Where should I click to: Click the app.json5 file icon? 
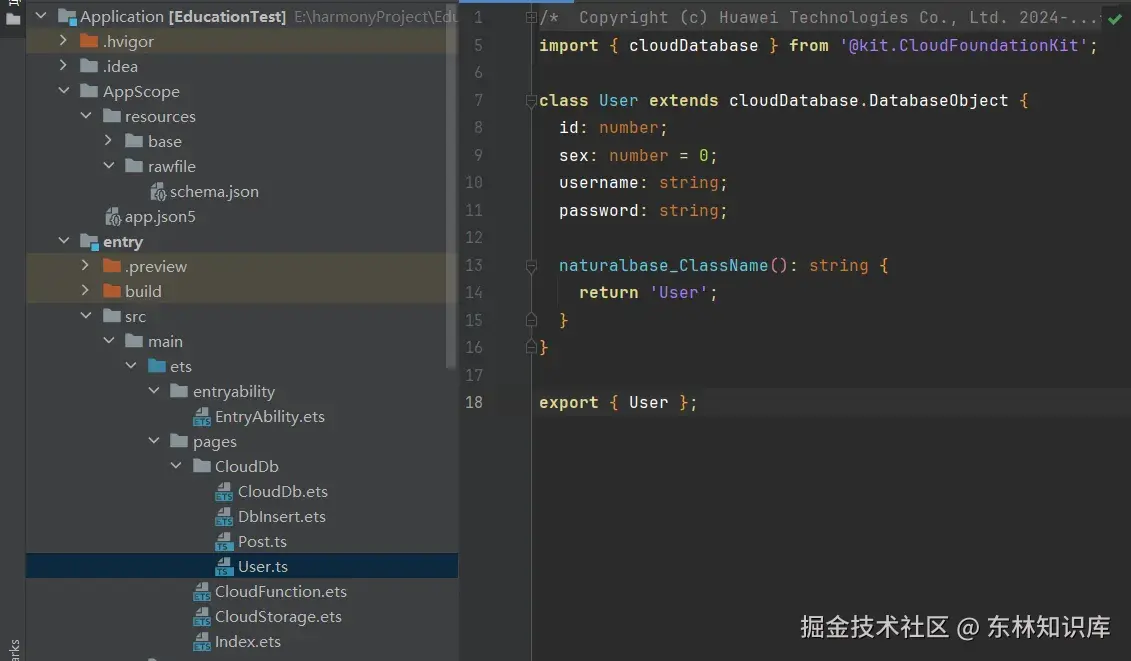(x=113, y=216)
